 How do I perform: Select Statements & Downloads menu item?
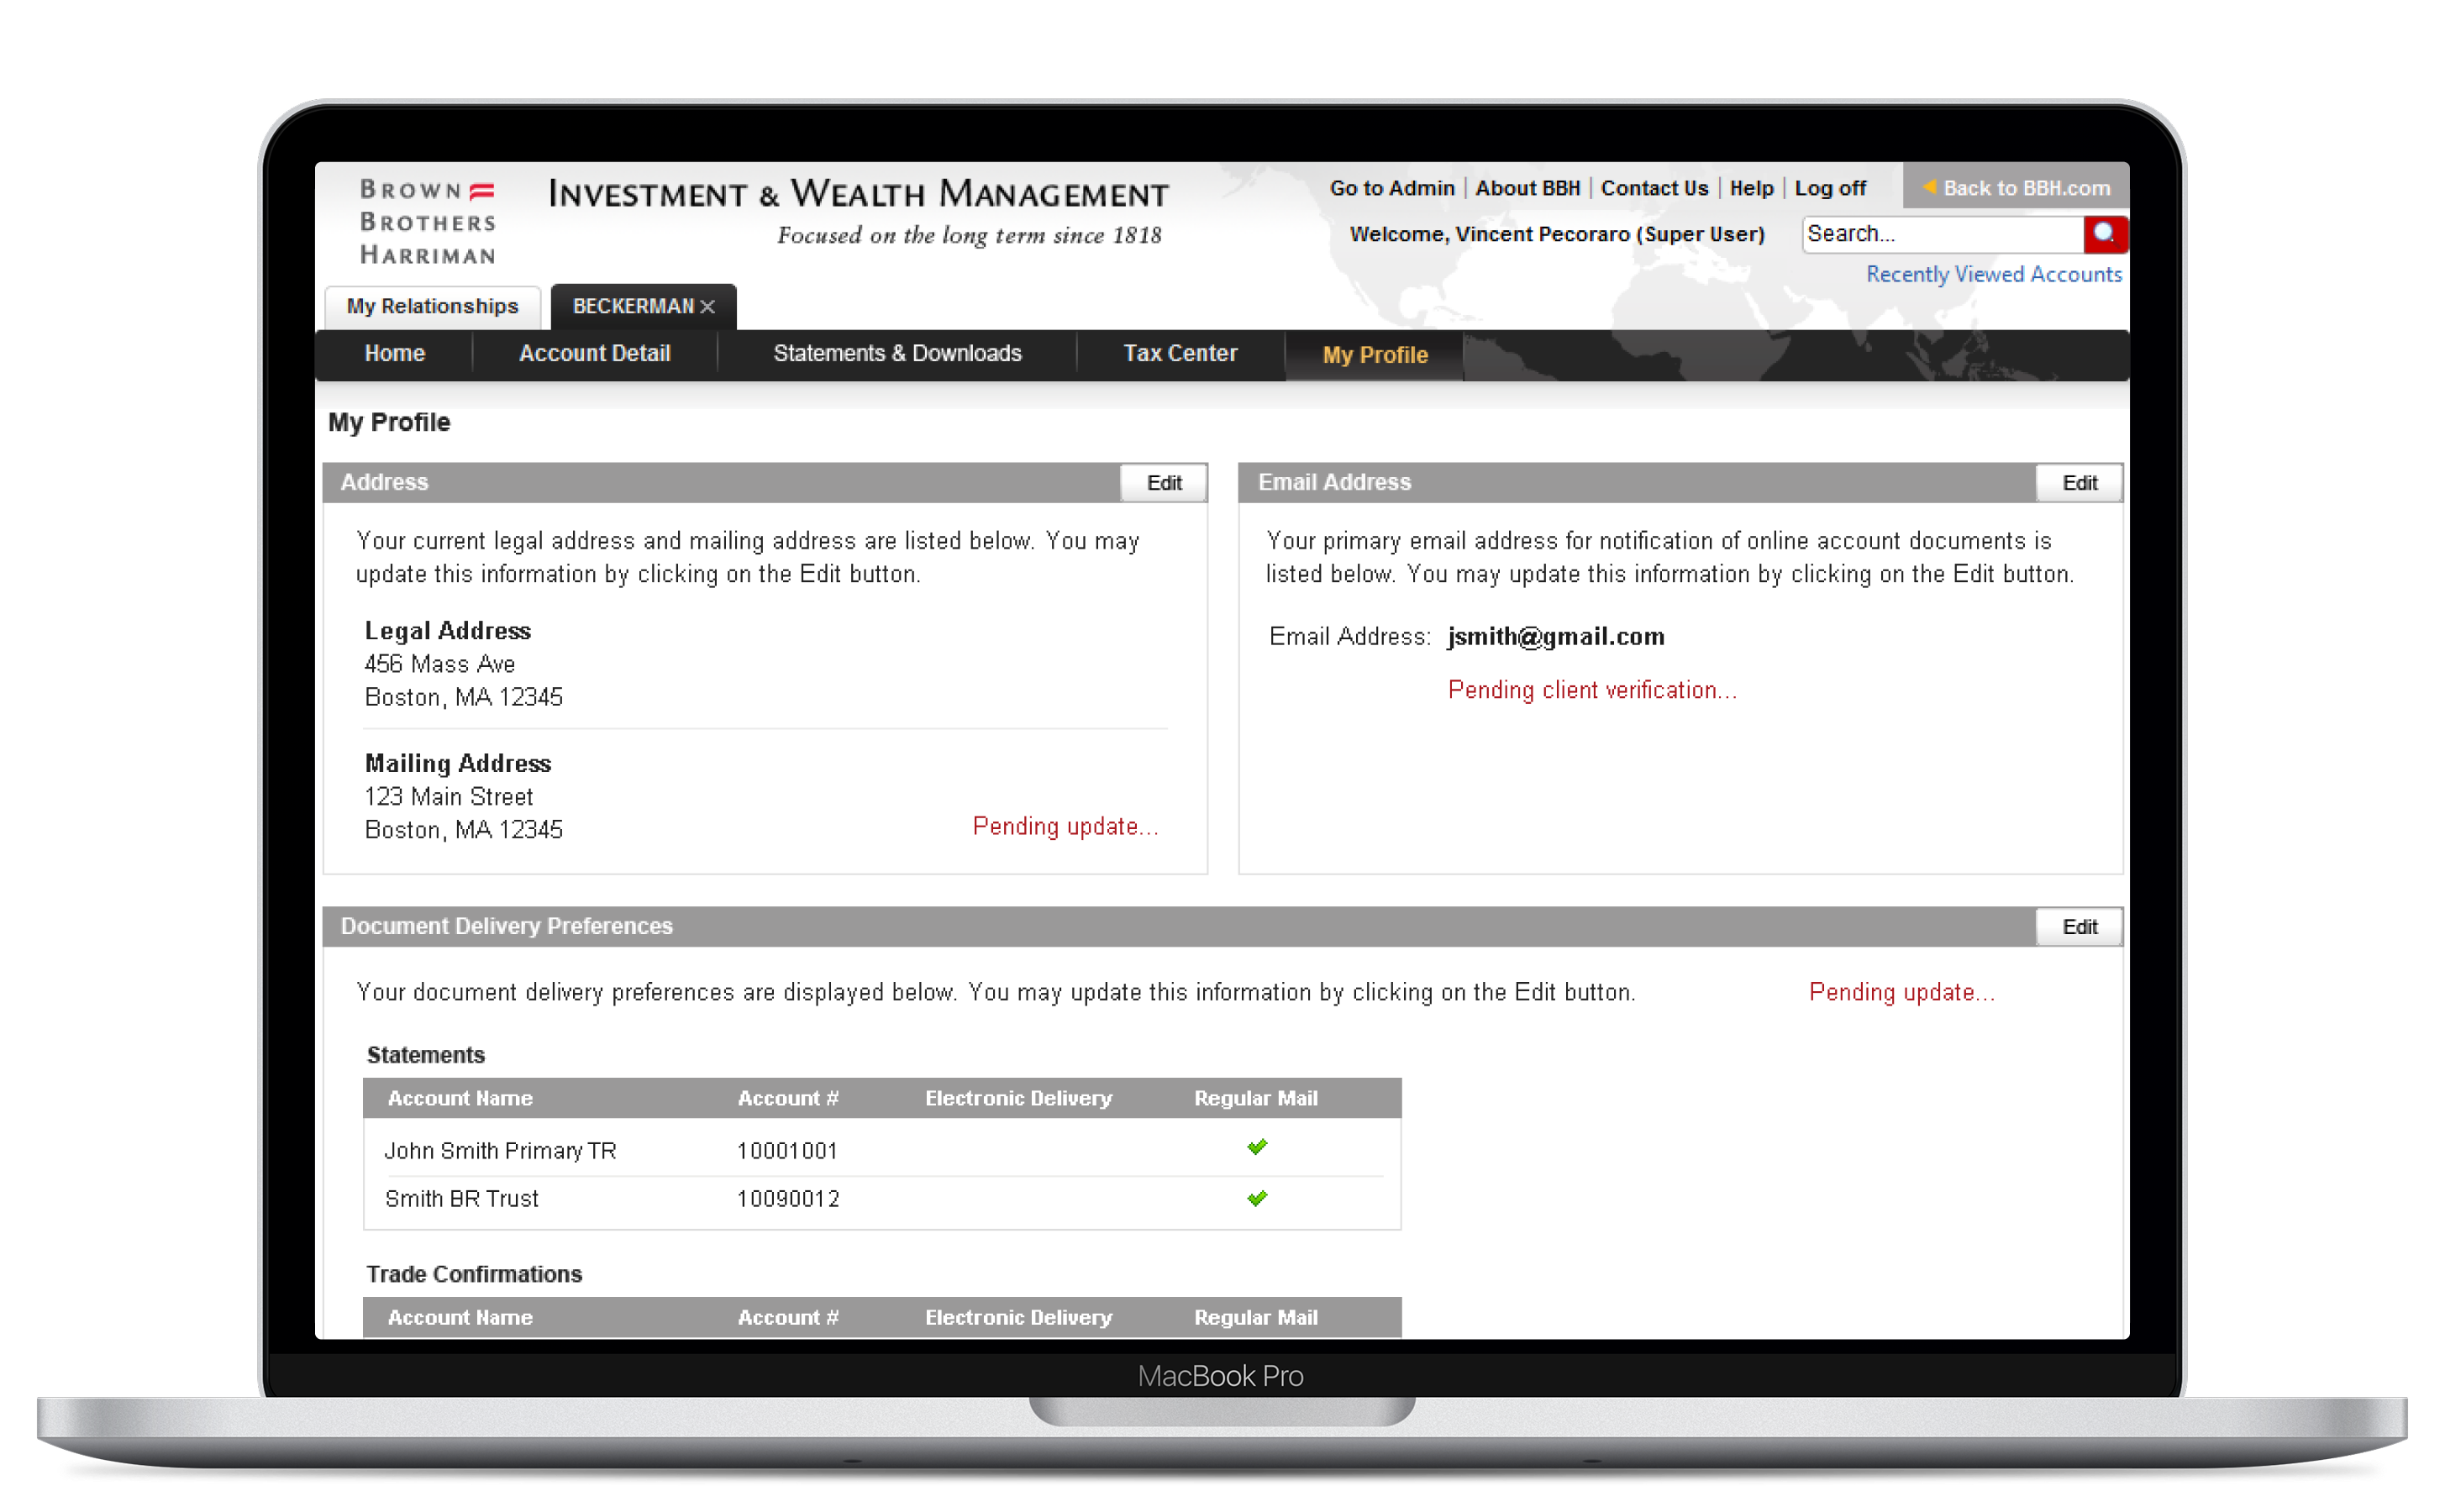point(897,353)
